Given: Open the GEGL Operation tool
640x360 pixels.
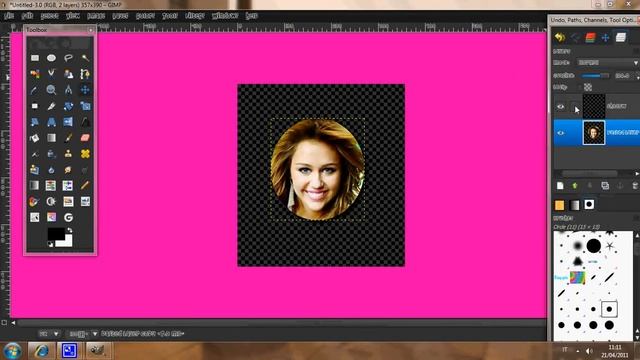Looking at the screenshot, I should pyautogui.click(x=68, y=217).
